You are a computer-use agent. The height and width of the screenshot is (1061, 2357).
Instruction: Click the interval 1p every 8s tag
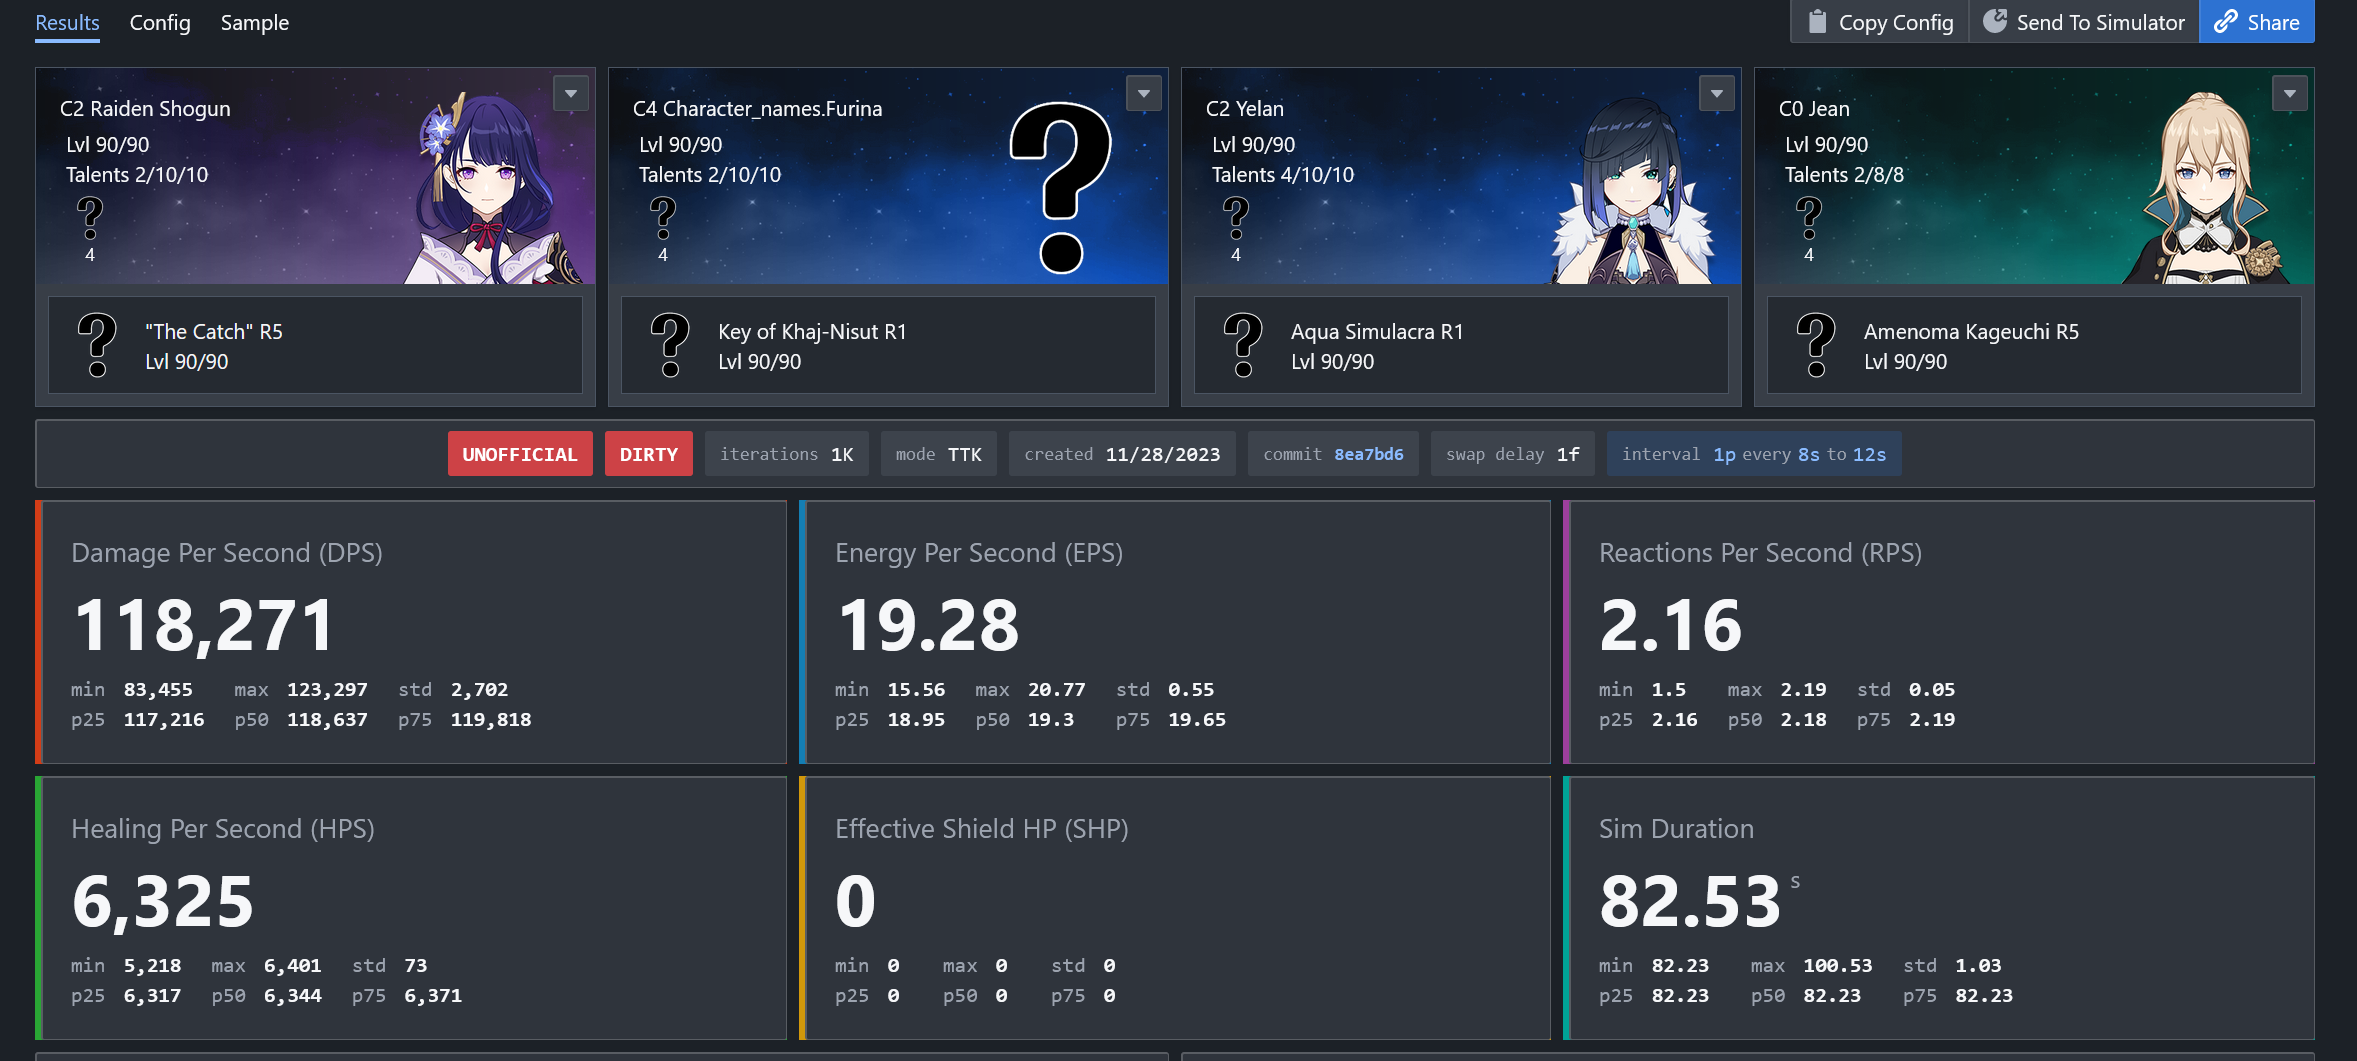tap(1754, 454)
